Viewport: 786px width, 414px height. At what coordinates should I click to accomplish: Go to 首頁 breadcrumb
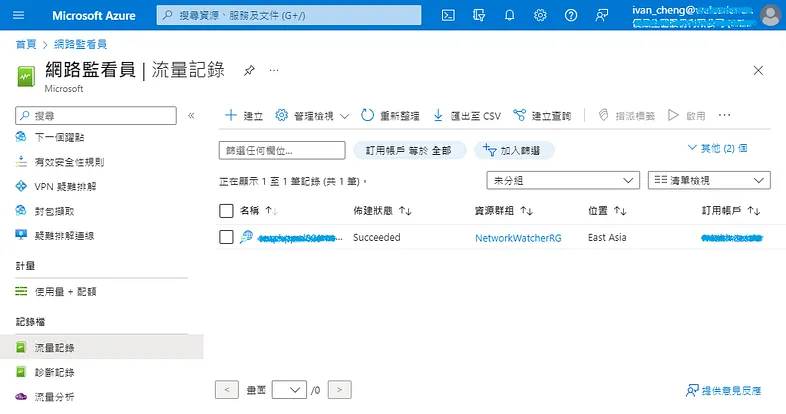click(x=26, y=44)
